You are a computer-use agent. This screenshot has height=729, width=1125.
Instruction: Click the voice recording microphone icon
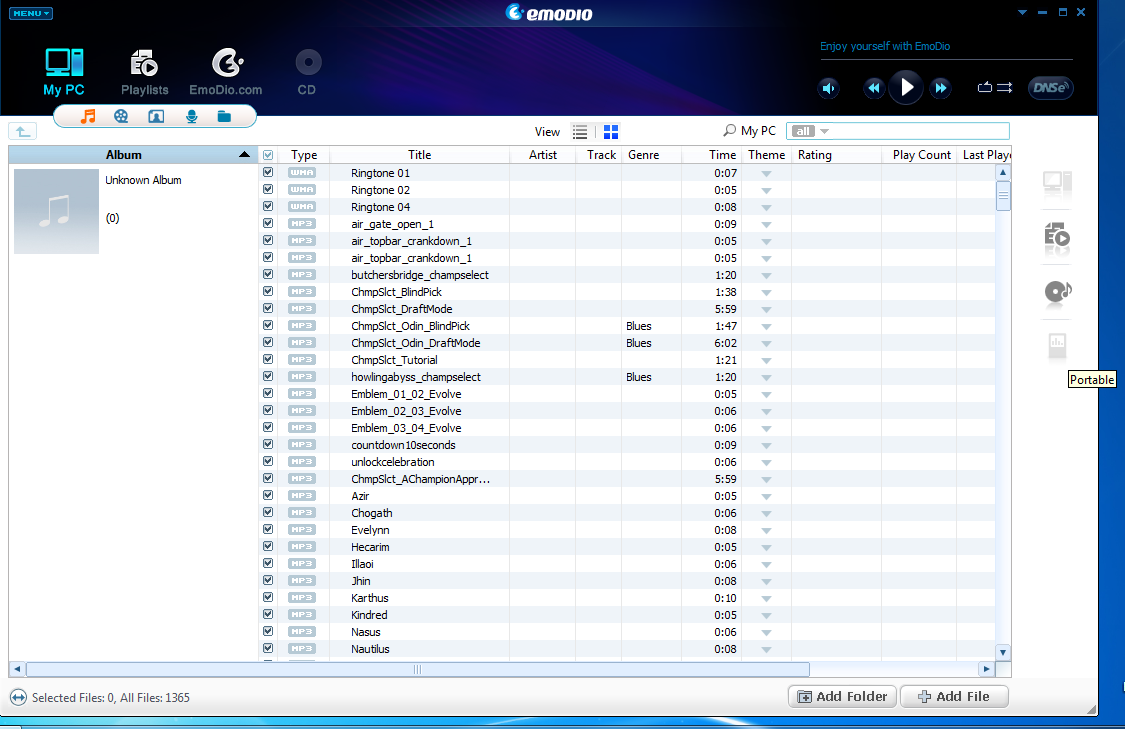[191, 117]
